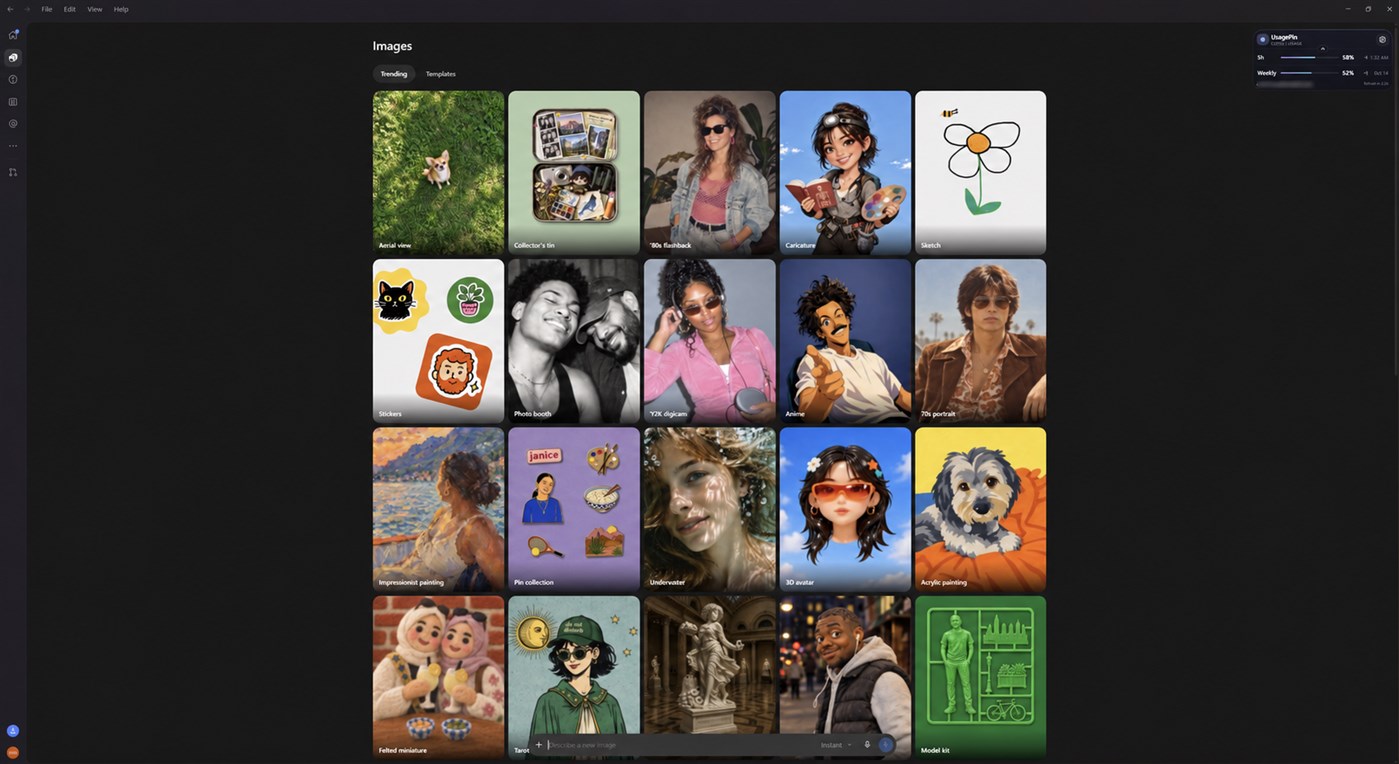The image size is (1399, 764).
Task: Switch to the Templates tab
Action: 441,74
